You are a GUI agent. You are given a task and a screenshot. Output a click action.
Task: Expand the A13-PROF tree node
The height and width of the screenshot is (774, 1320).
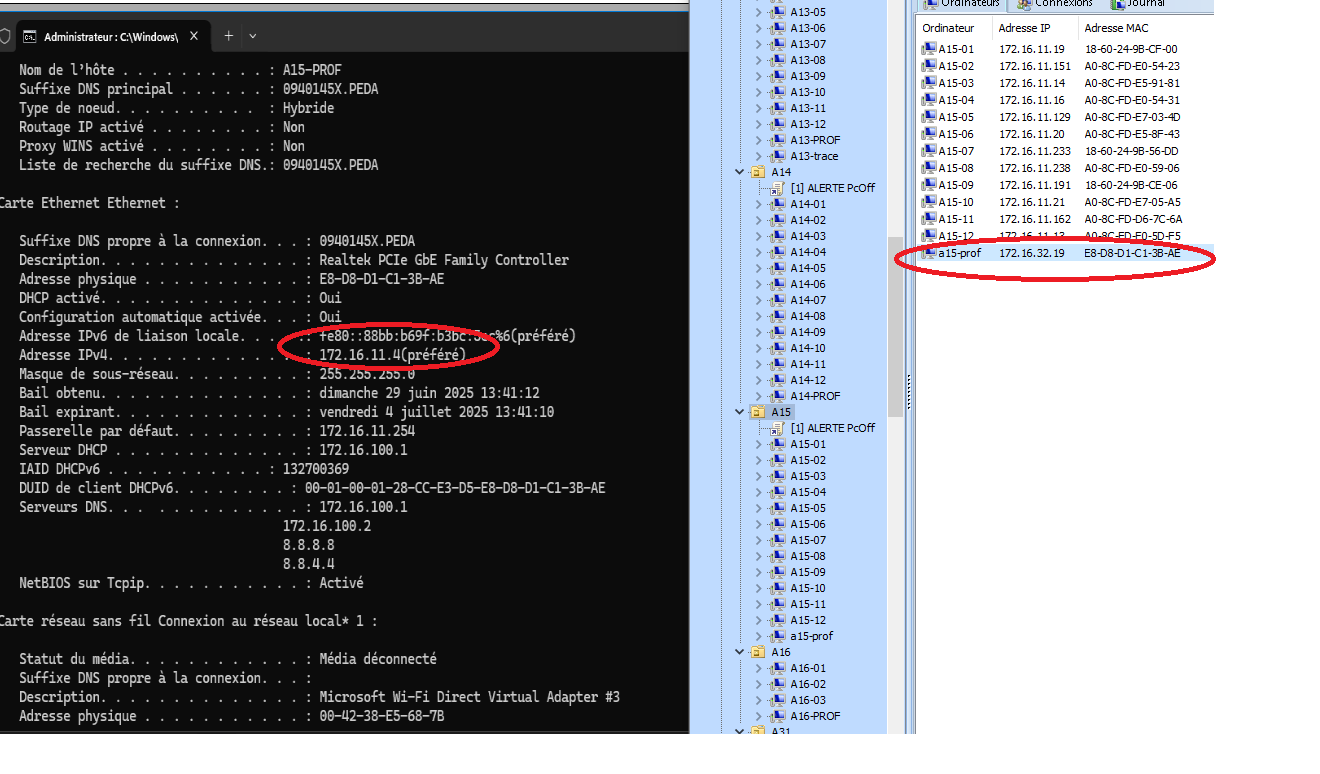point(759,140)
